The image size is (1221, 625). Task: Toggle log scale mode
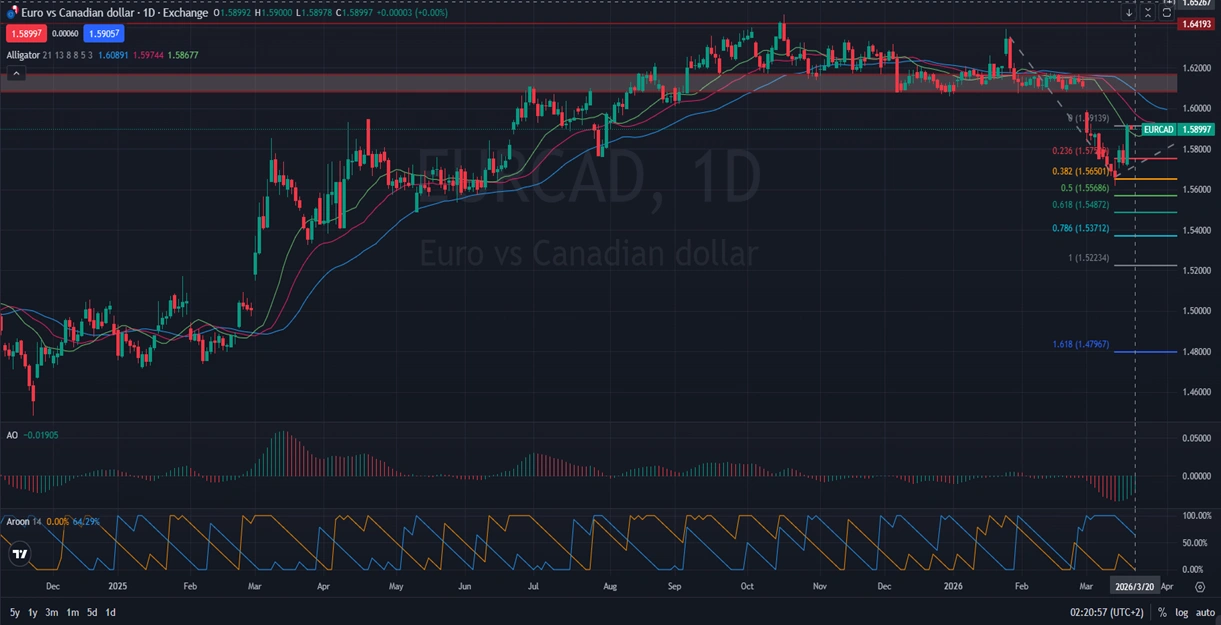1181,612
